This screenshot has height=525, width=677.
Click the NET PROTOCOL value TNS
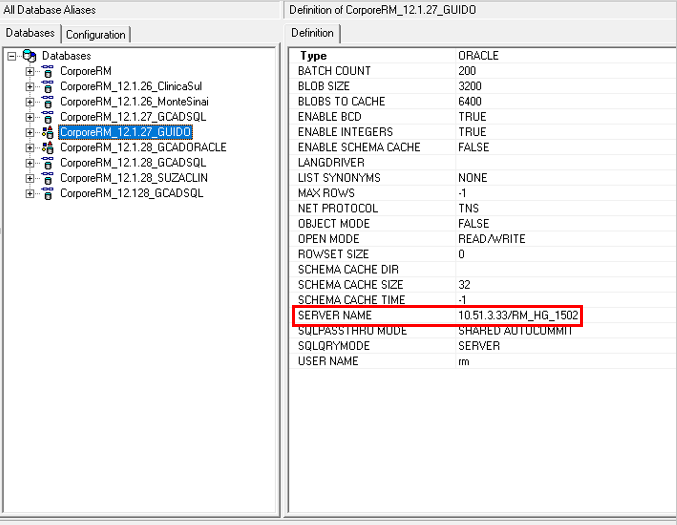coord(468,209)
